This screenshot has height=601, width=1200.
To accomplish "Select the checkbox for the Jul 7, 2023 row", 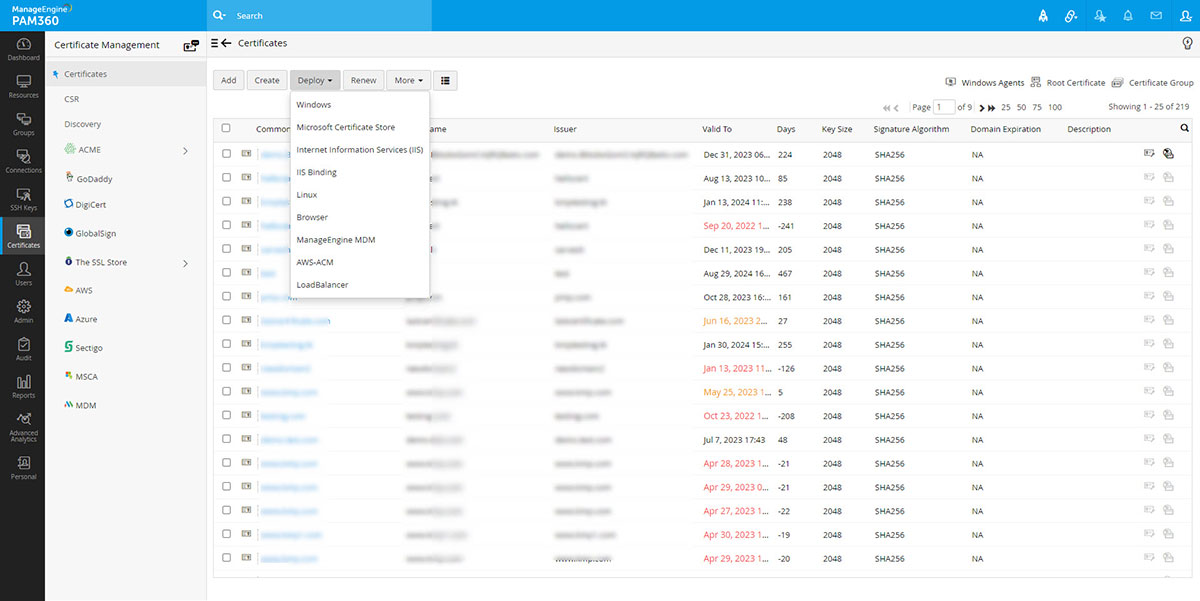I will pyautogui.click(x=226, y=439).
